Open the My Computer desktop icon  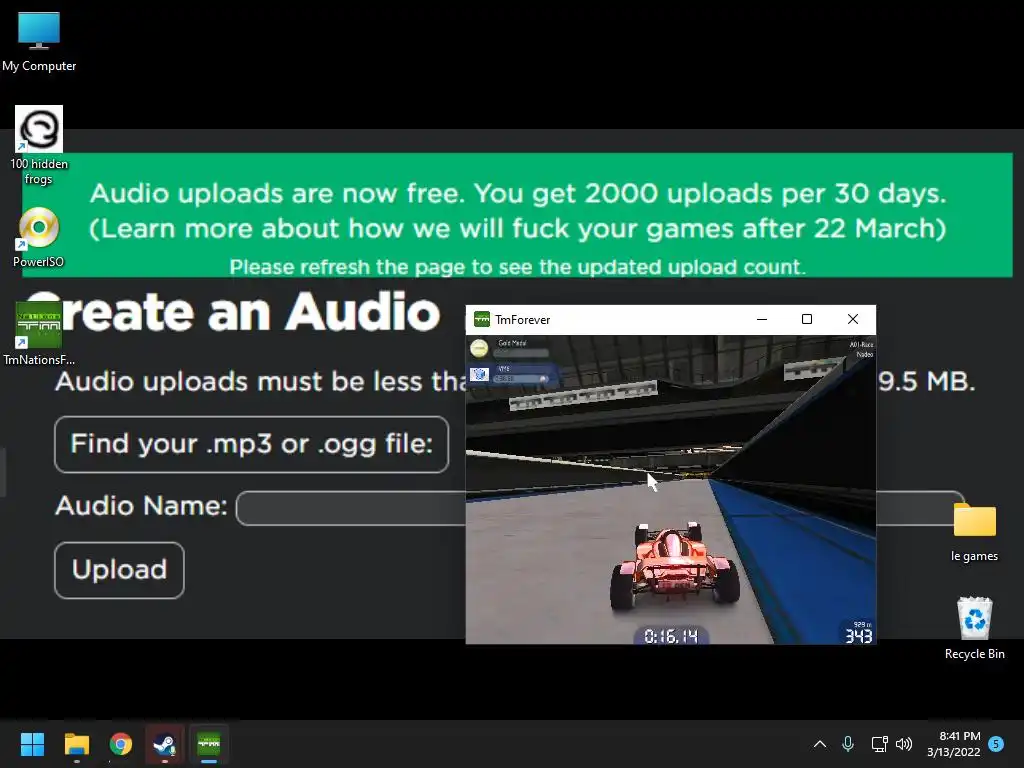[x=39, y=41]
